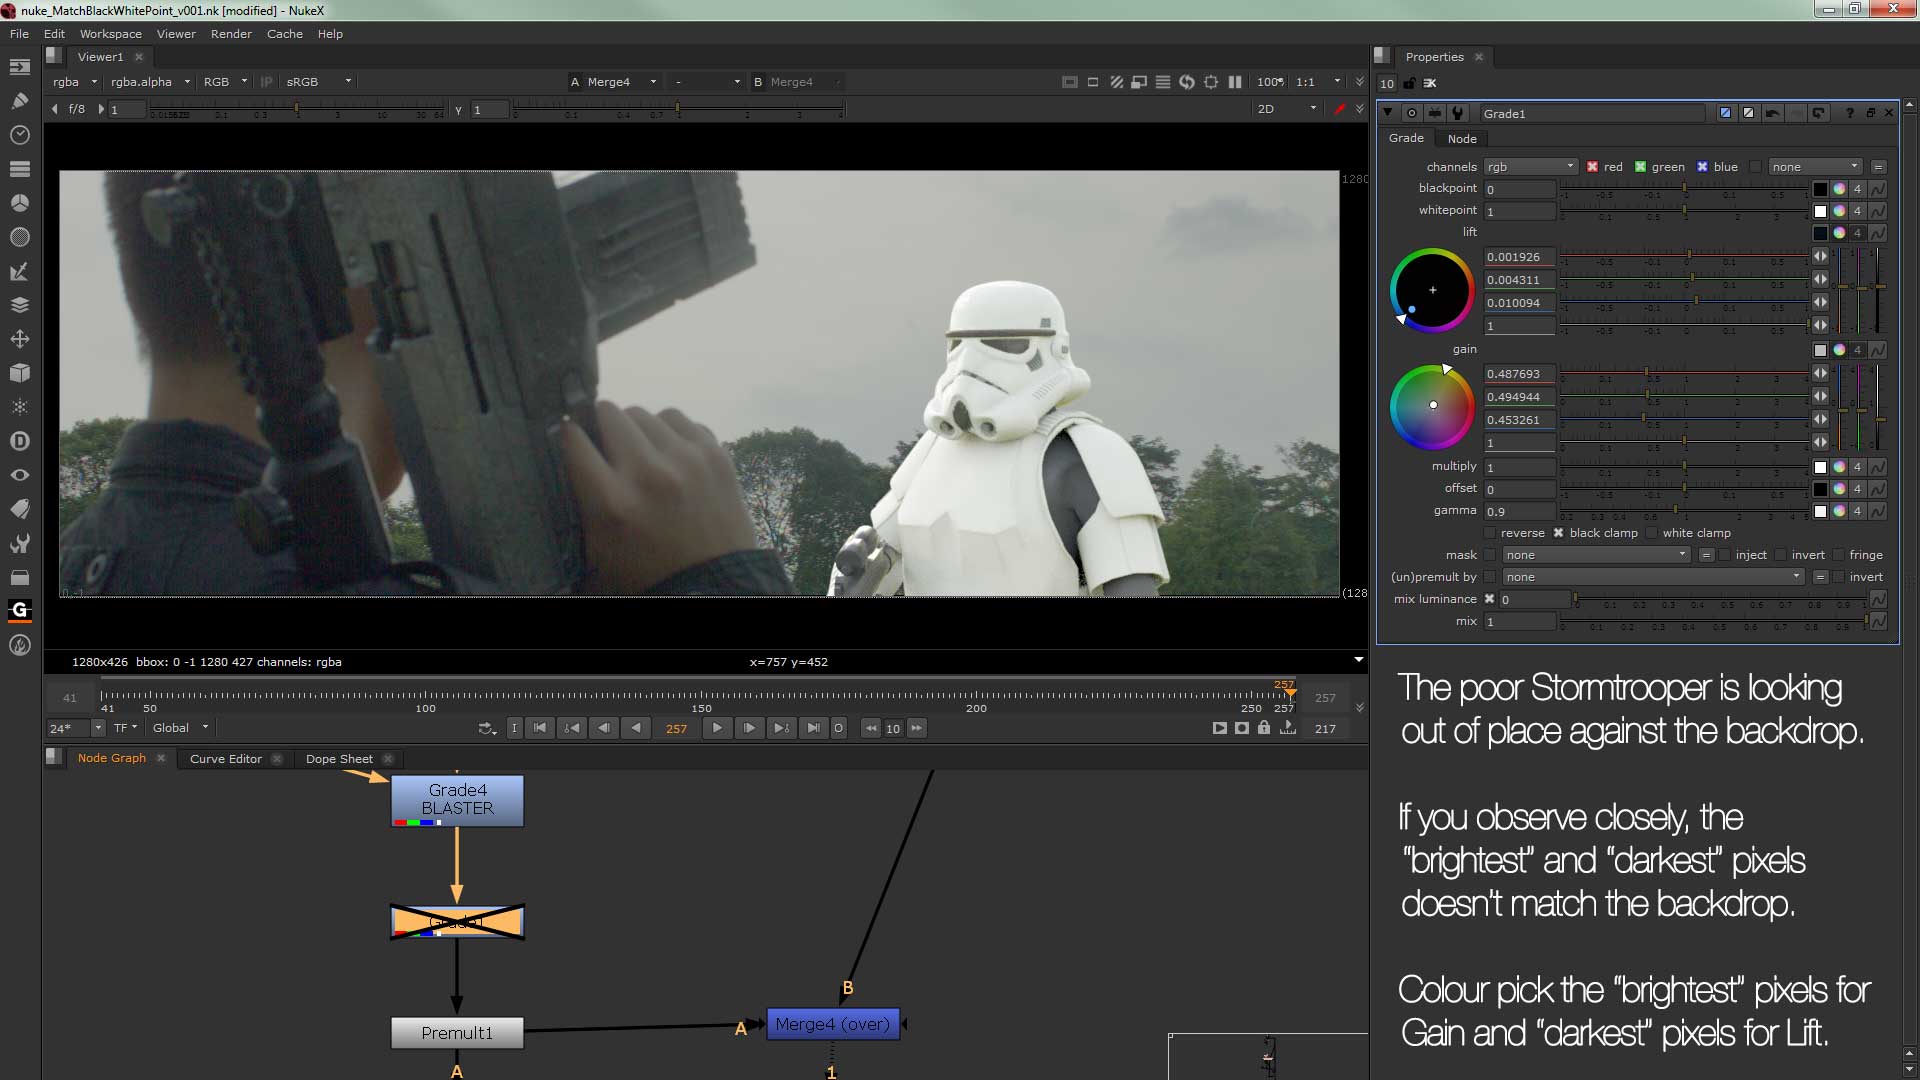
Task: Click the current frame 257 field
Action: click(677, 728)
